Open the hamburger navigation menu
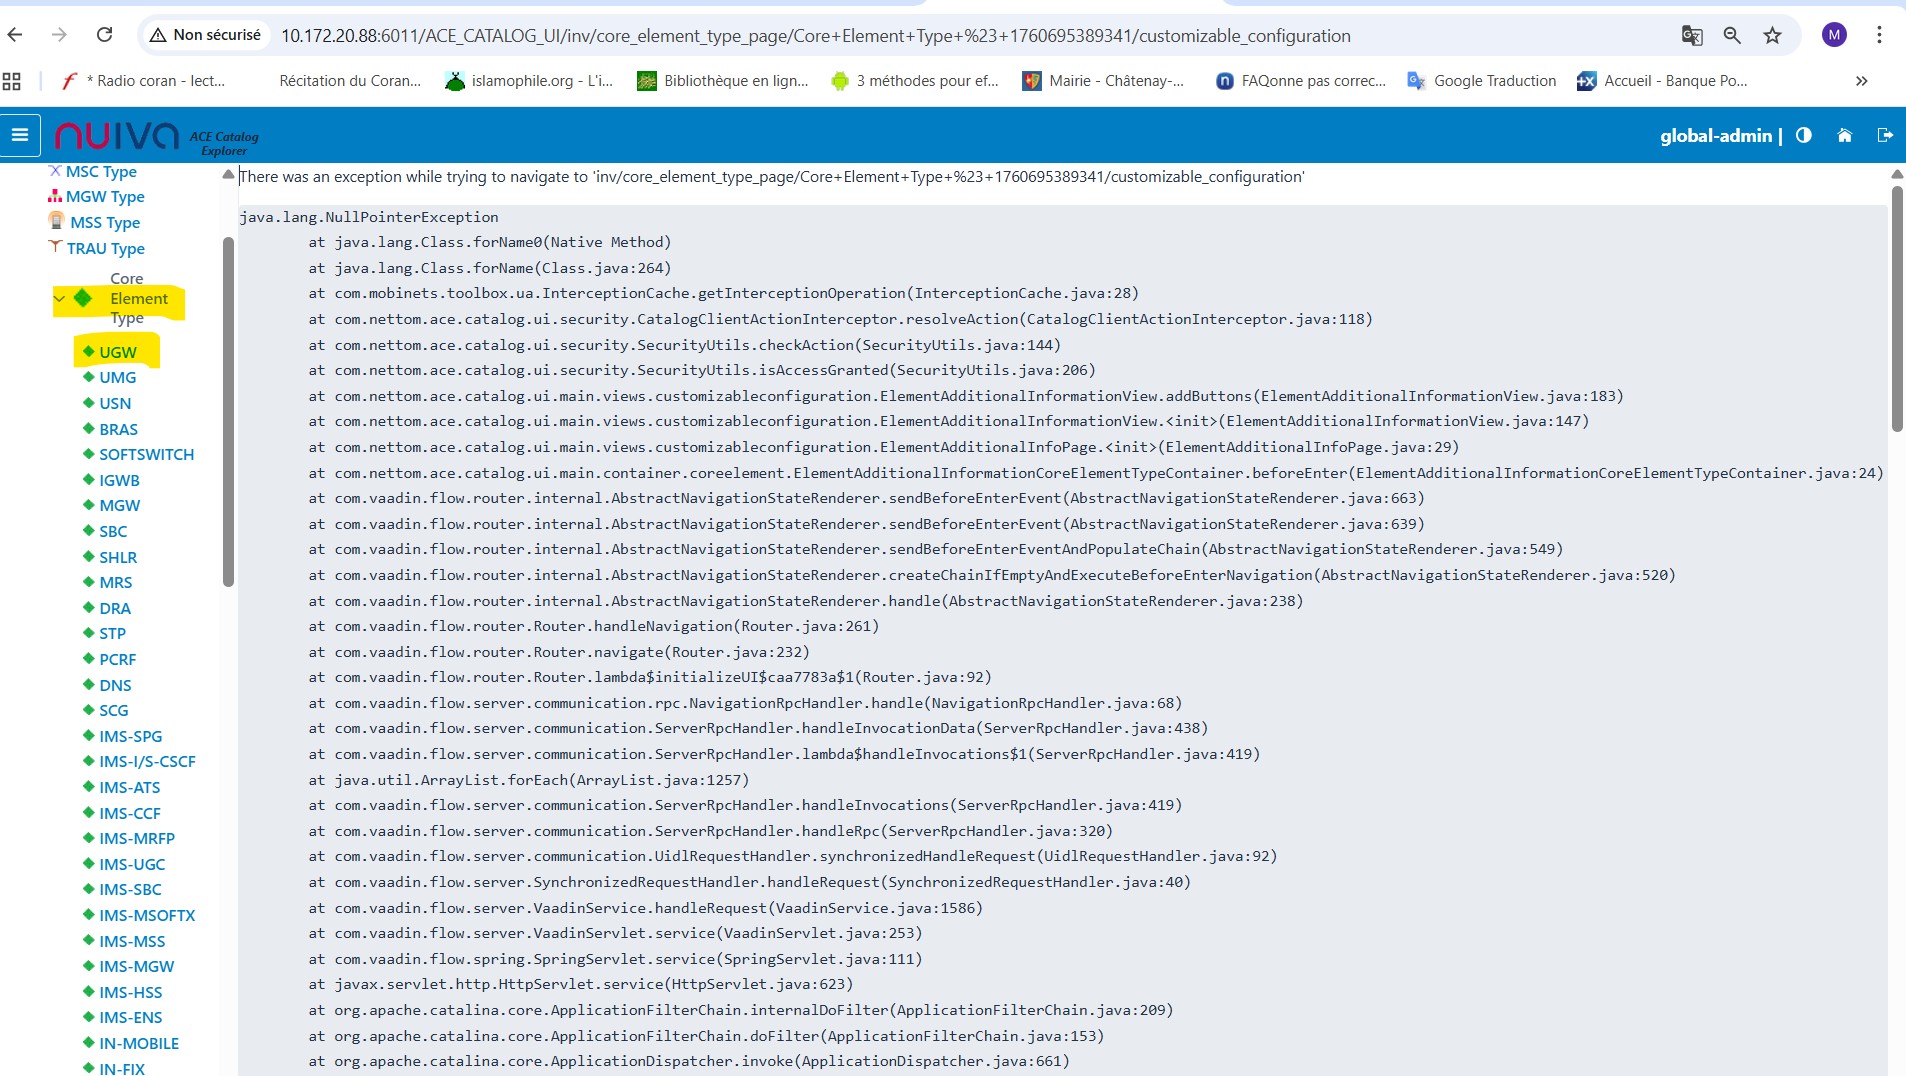Image resolution: width=1906 pixels, height=1076 pixels. click(x=20, y=135)
